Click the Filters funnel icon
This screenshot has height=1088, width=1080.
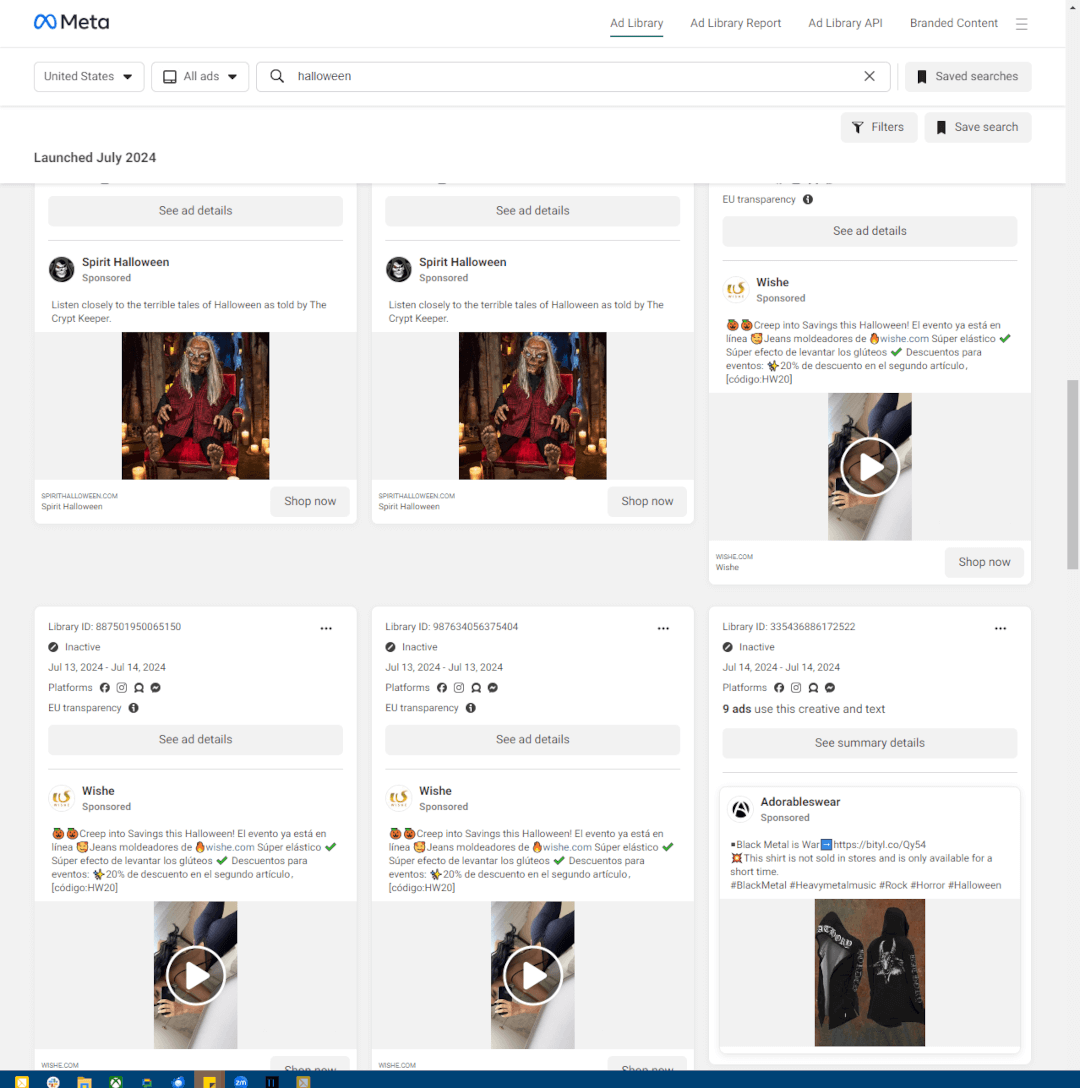[858, 128]
